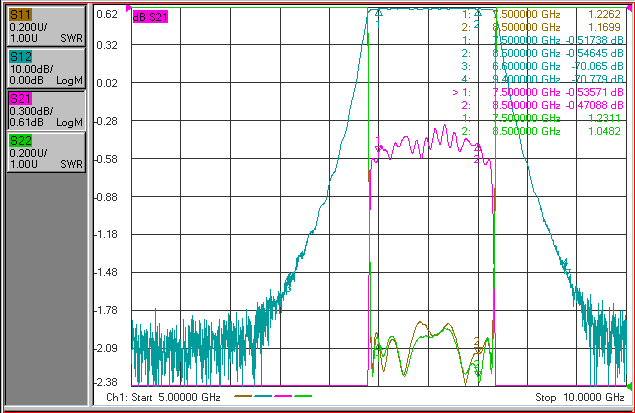635x413 pixels.
Task: Click the teal S12 legend line
Action: (x=263, y=396)
